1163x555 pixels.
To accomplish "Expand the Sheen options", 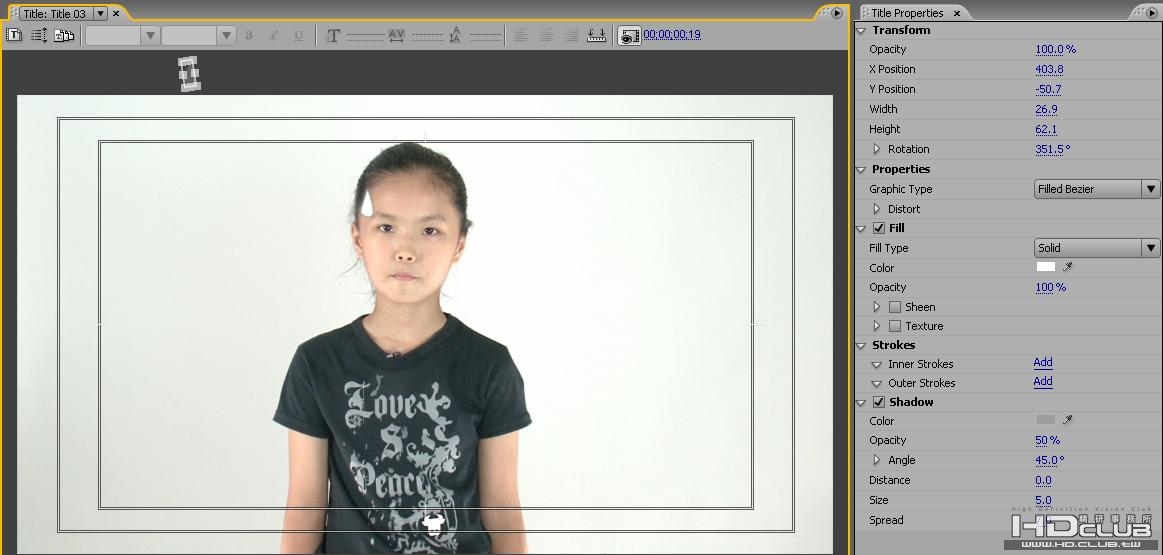I will coord(877,307).
